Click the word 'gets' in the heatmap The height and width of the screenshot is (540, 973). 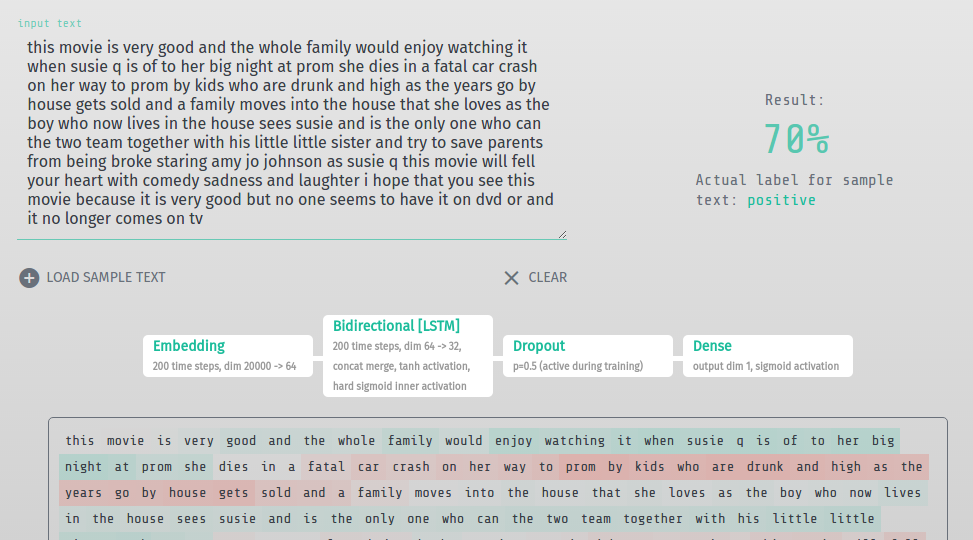coord(233,493)
